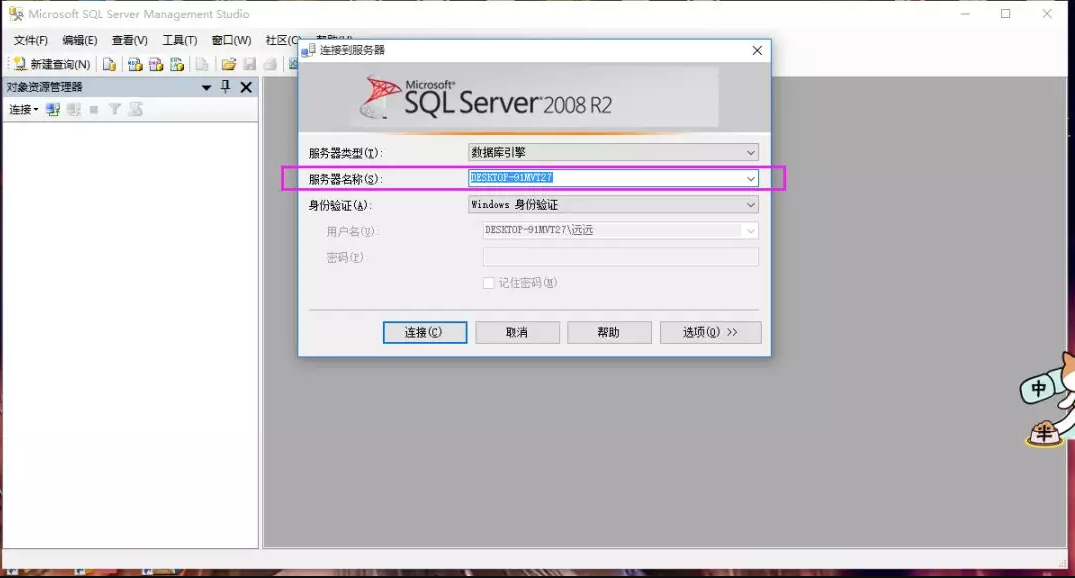This screenshot has width=1075, height=578.
Task: Close the 连接到服务器 dialog
Action: [757, 50]
